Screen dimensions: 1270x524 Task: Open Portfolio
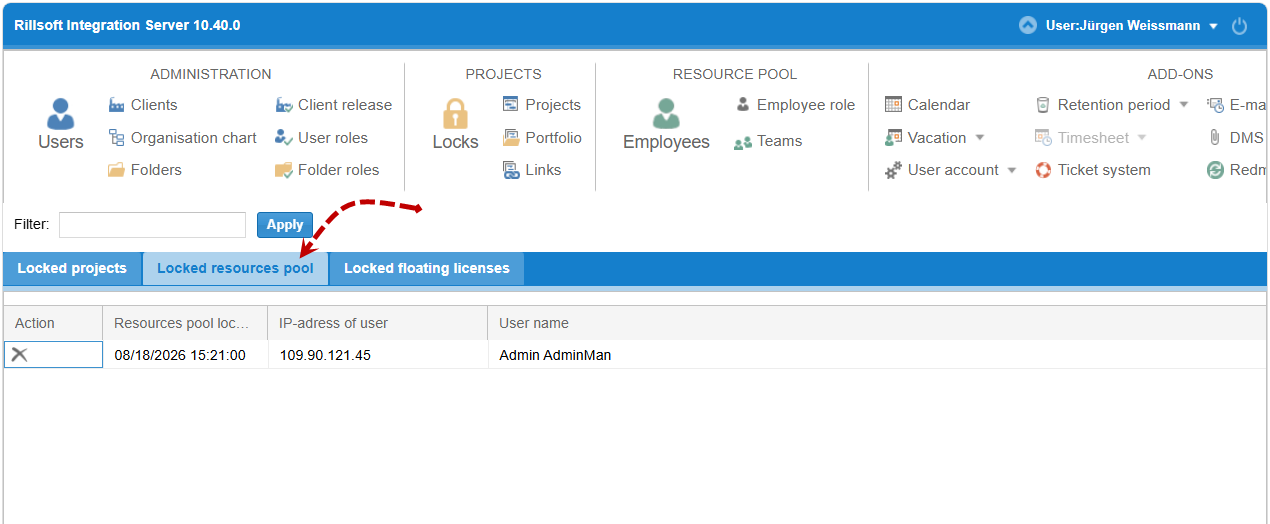(541, 138)
